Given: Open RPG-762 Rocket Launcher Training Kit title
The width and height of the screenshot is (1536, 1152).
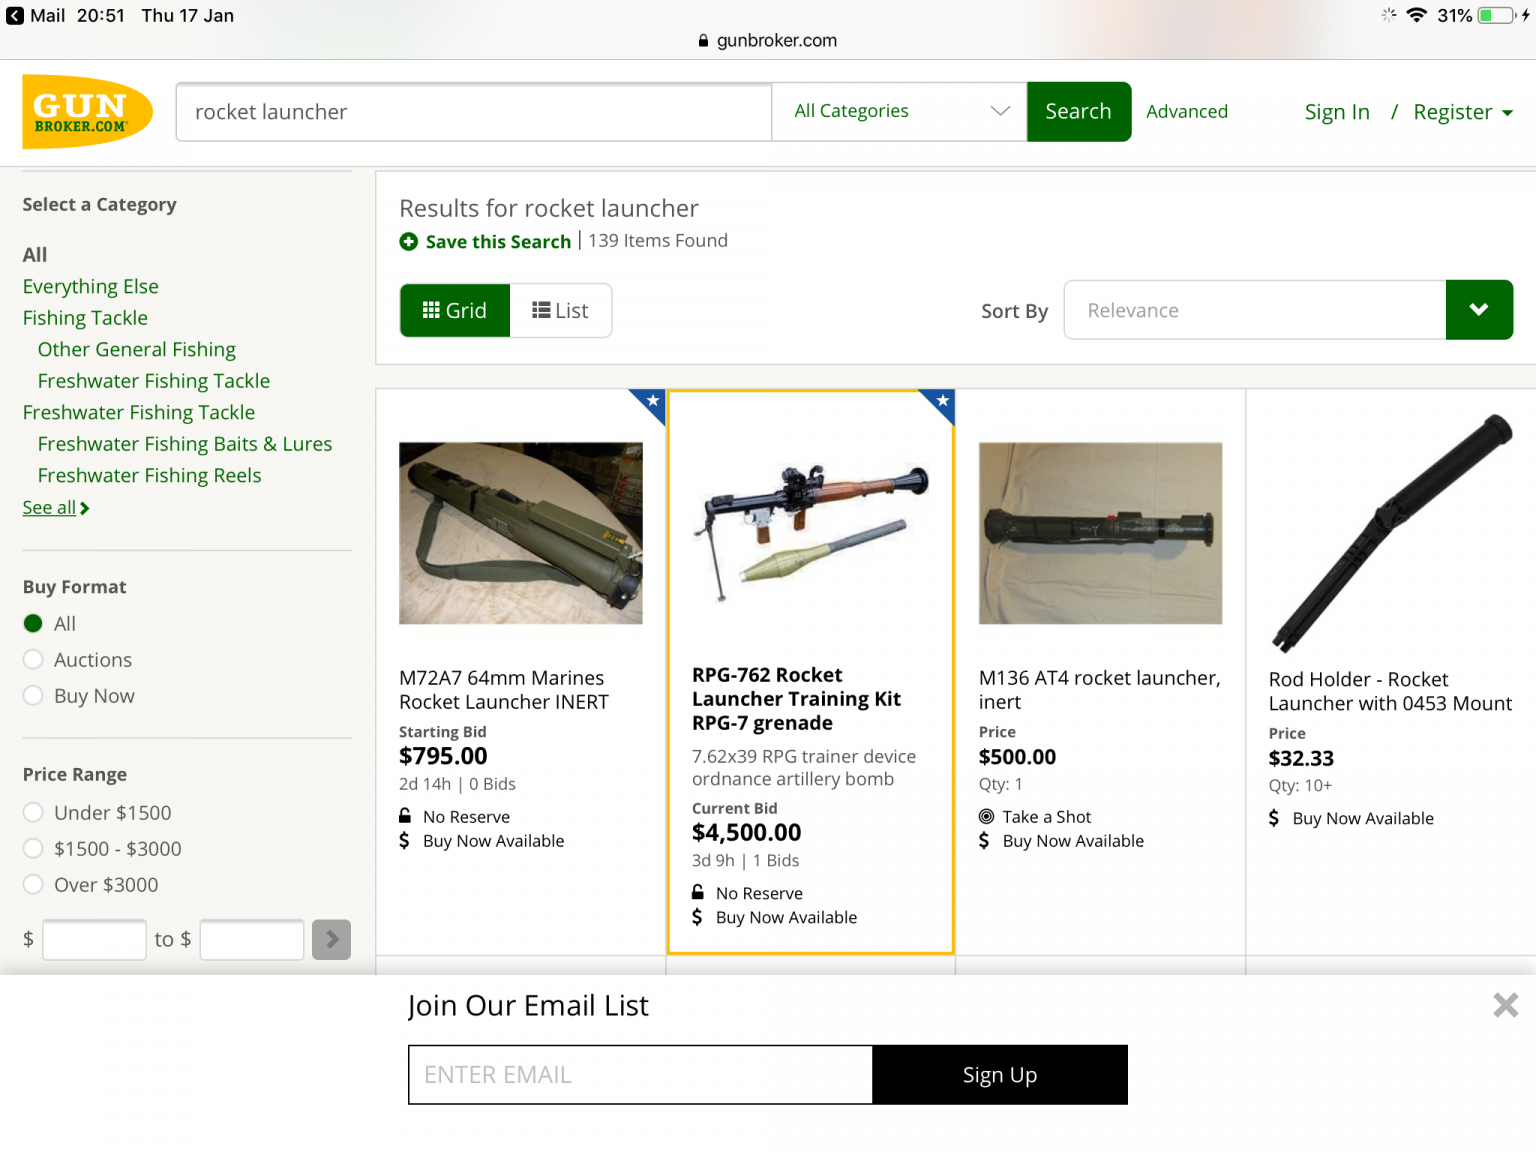Looking at the screenshot, I should coord(797,698).
